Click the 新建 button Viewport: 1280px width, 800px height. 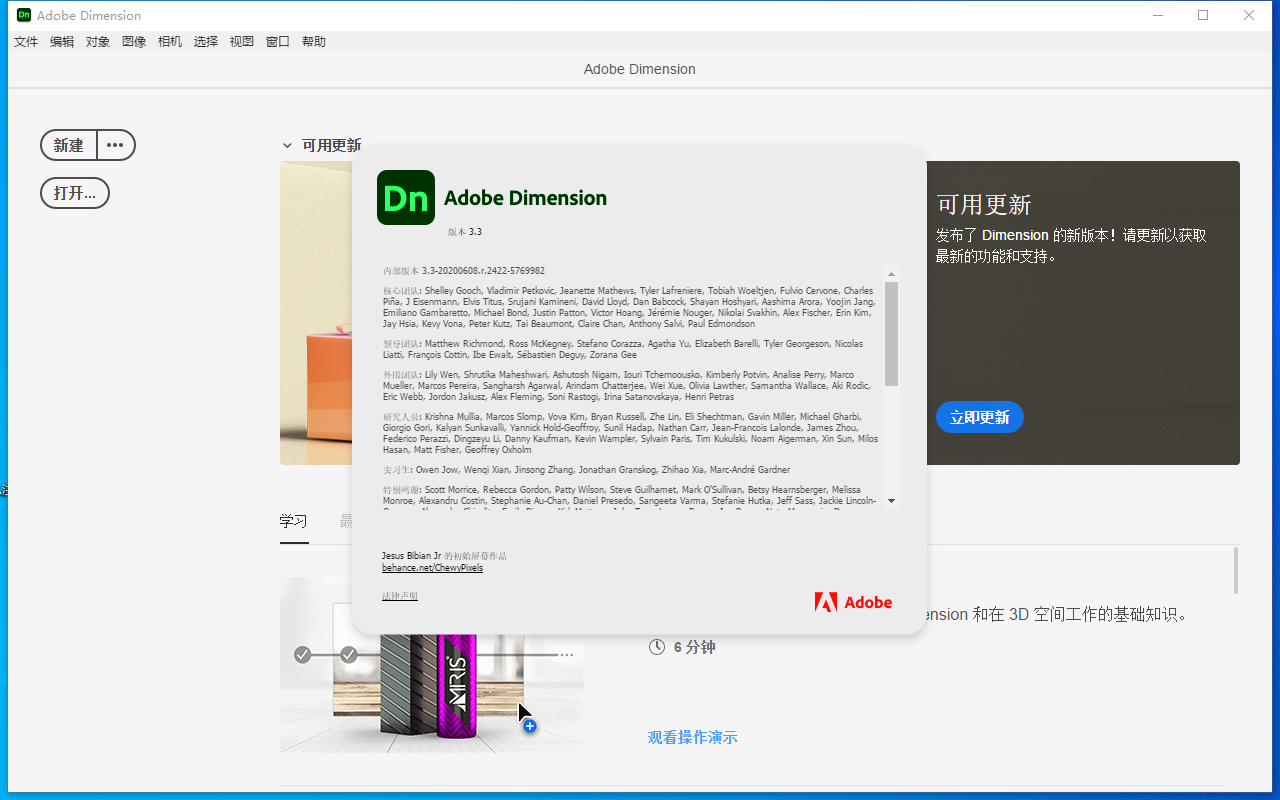click(x=68, y=145)
